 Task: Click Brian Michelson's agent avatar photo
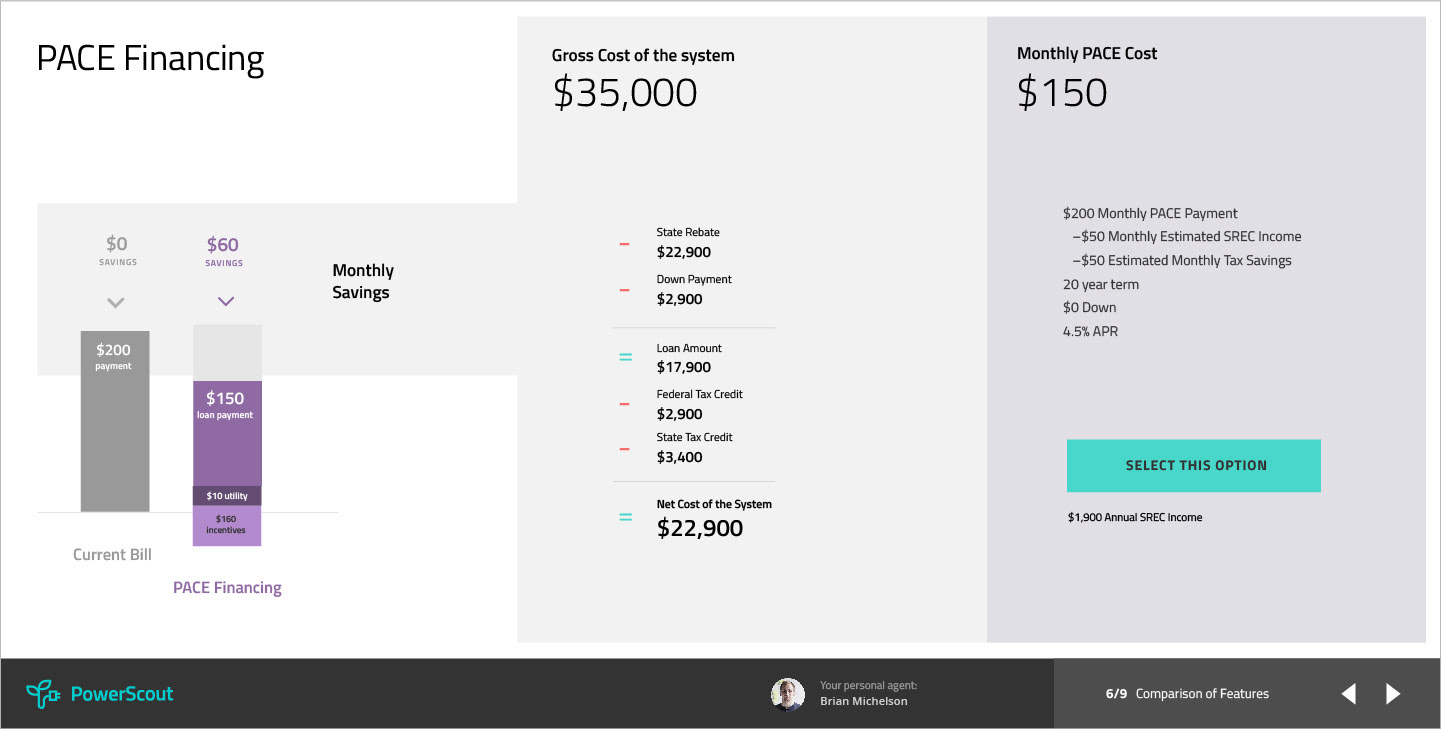pyautogui.click(x=788, y=694)
